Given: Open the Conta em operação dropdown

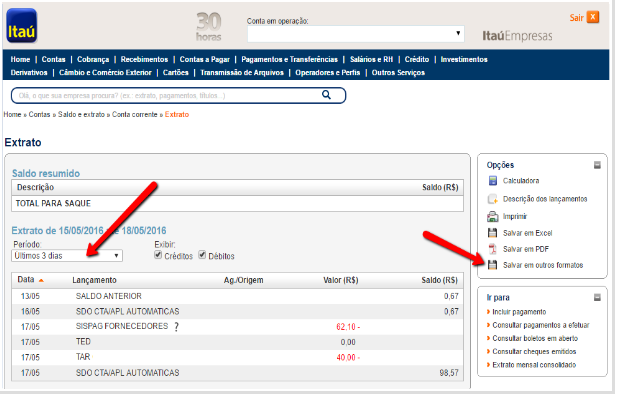Looking at the screenshot, I should 356,34.
